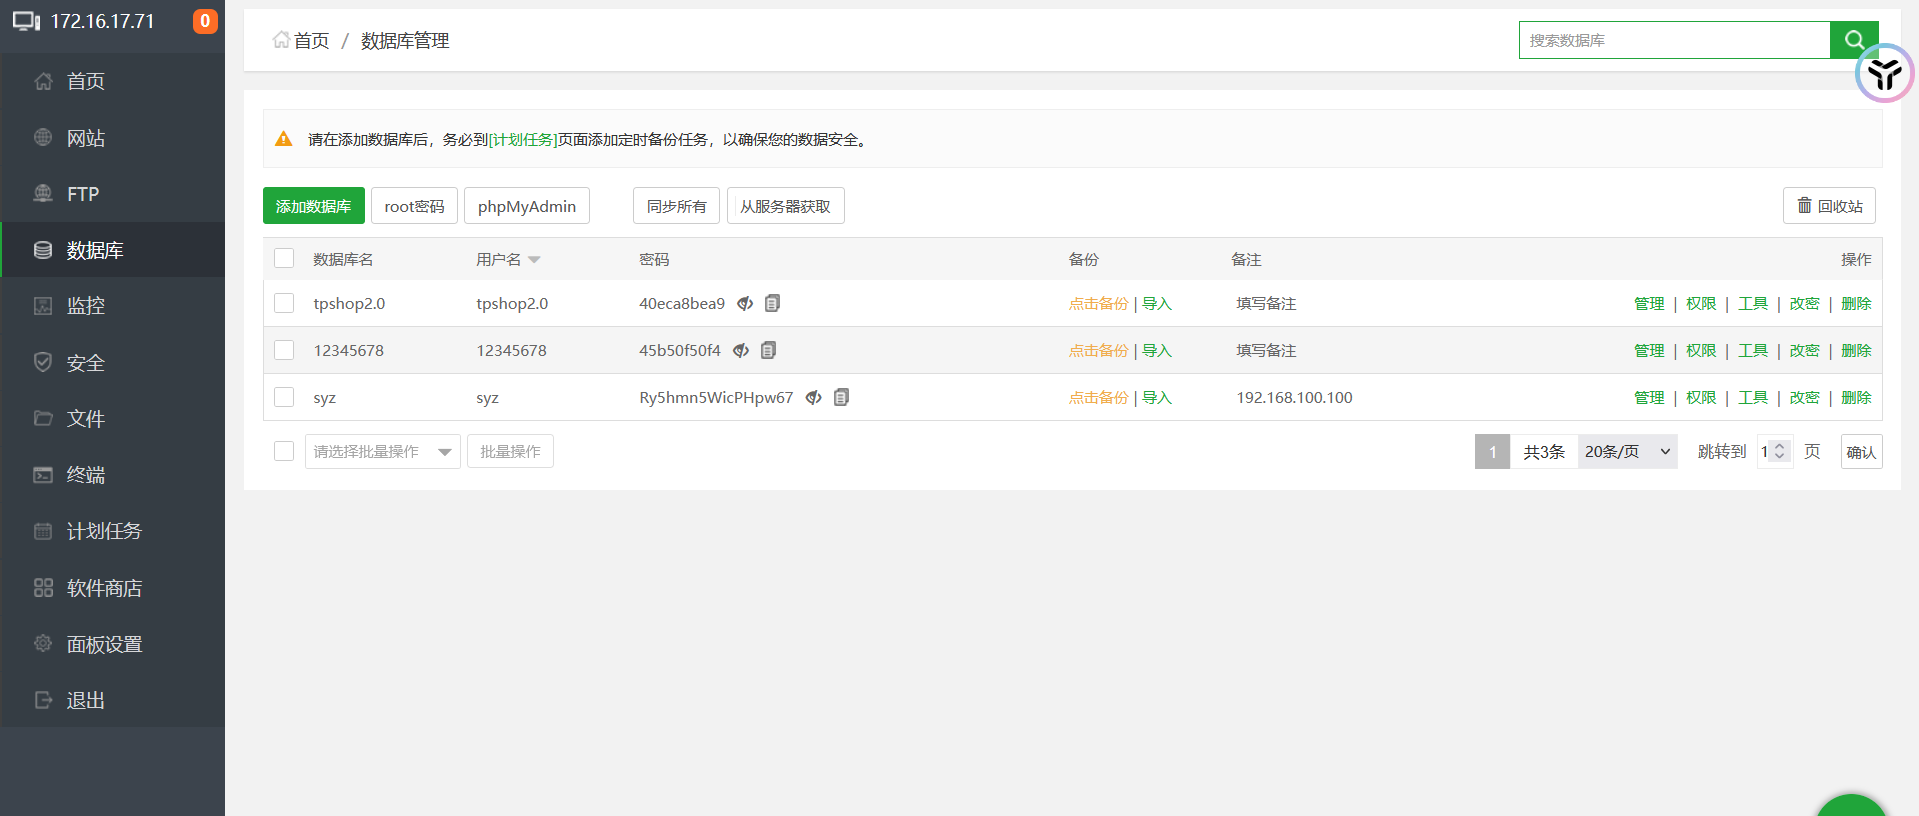Click page number 1 button
Viewport: 1919px width, 816px height.
click(x=1492, y=451)
